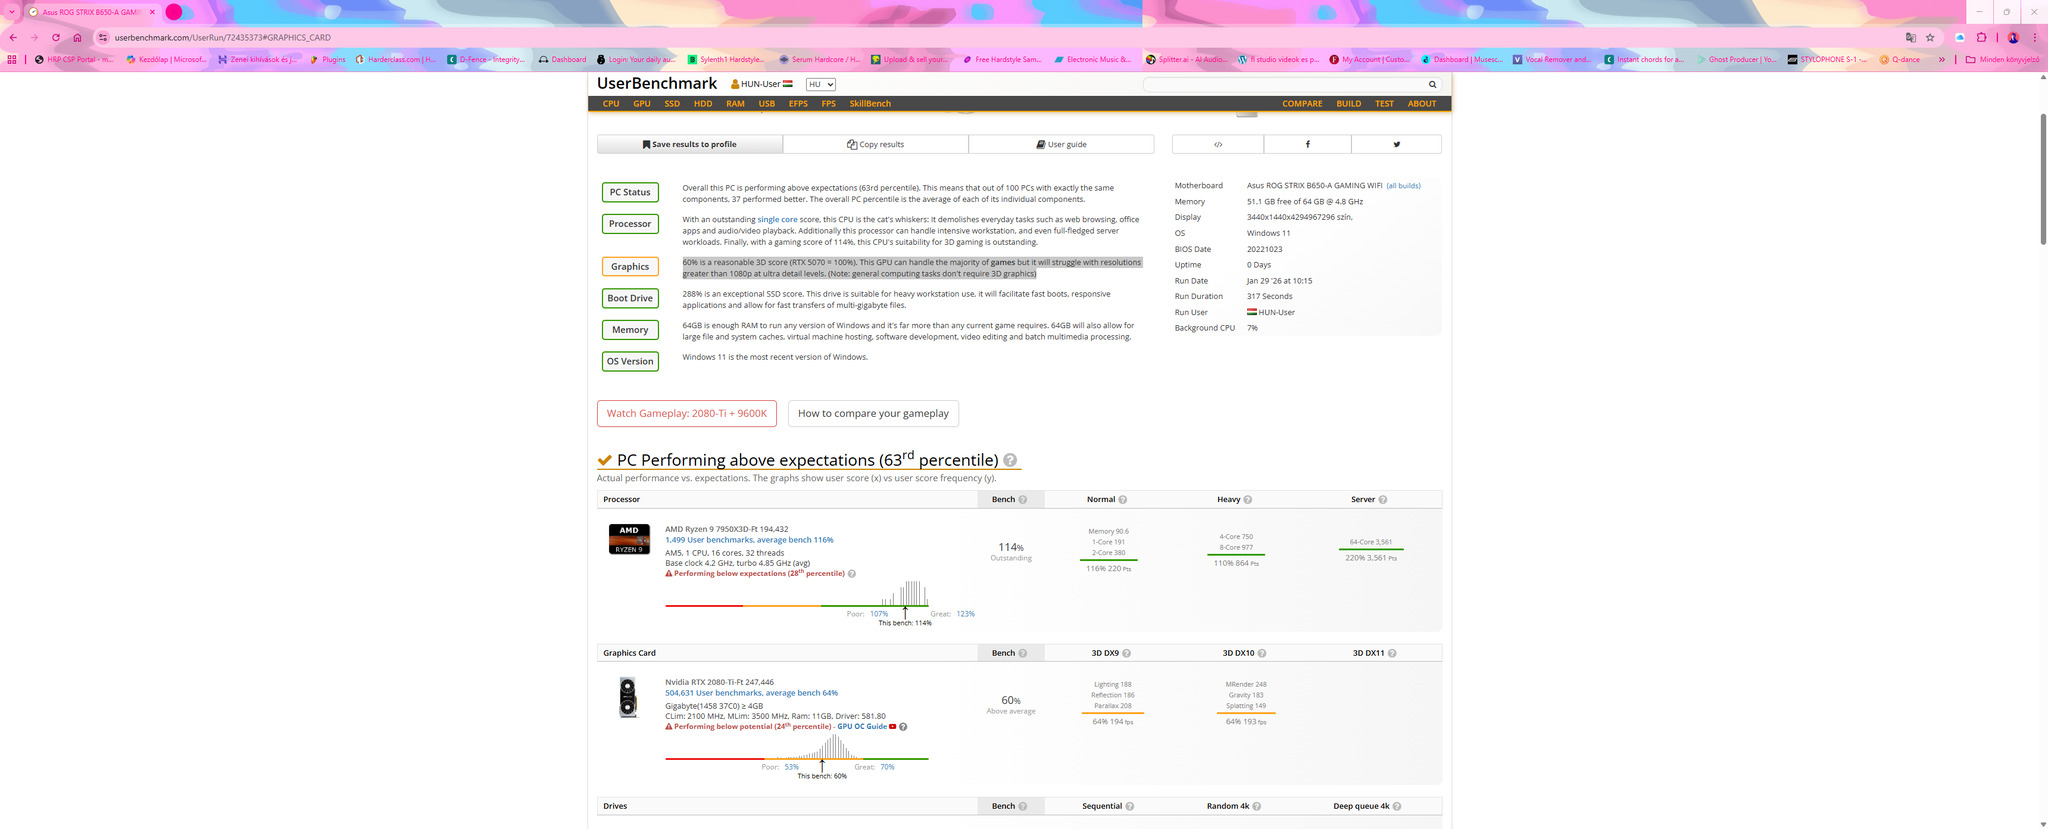Click How to compare your gameplay button
This screenshot has height=829, width=2048.
pyautogui.click(x=873, y=413)
